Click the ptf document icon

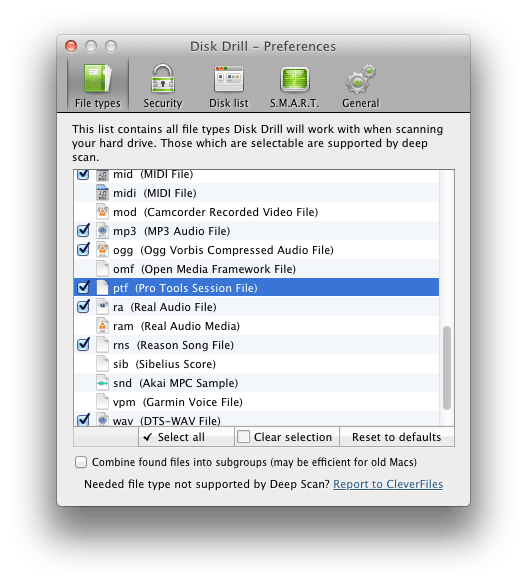click(x=102, y=288)
